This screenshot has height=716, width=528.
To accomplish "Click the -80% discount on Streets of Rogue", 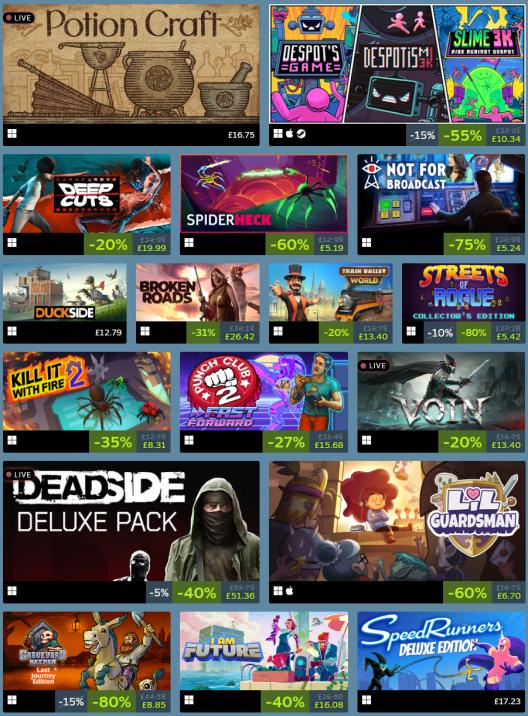I will (x=474, y=332).
